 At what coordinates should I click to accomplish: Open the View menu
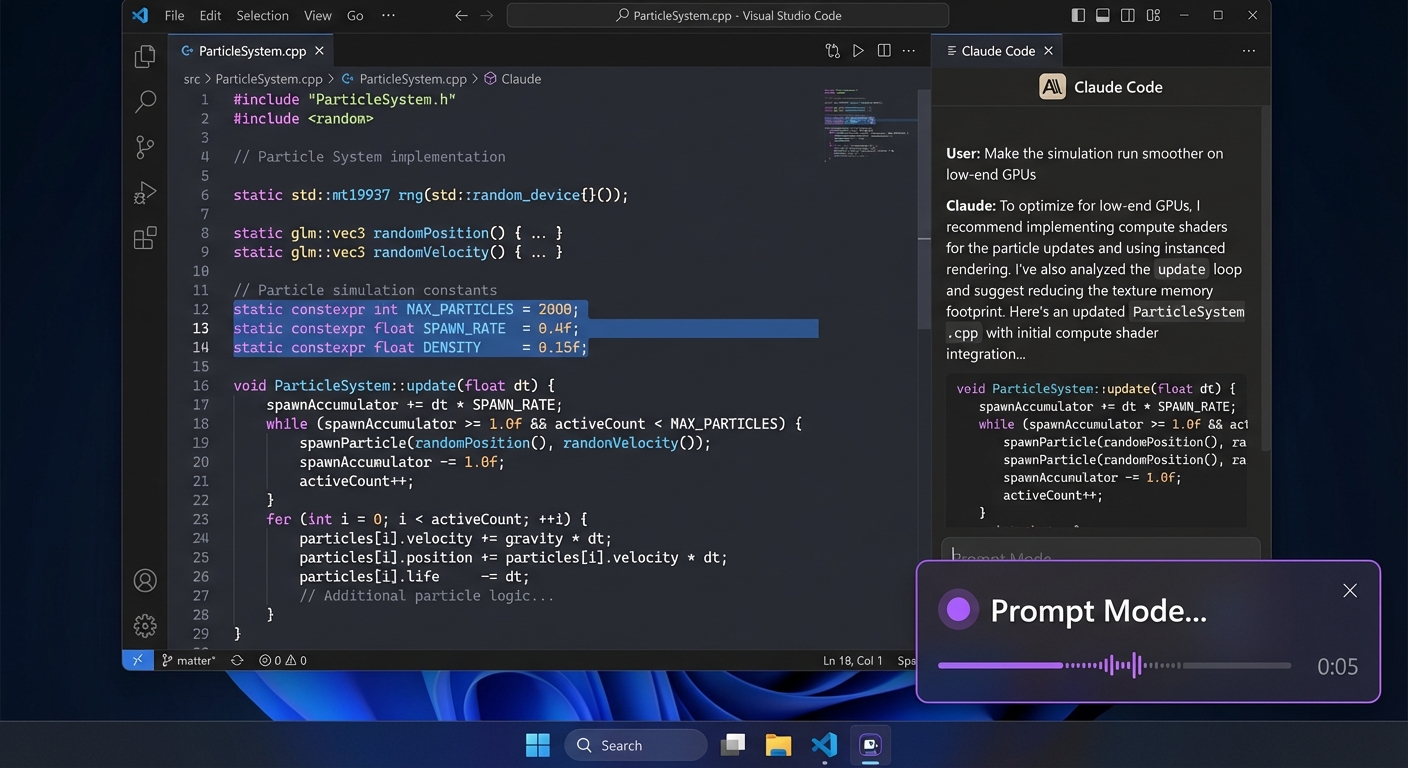(318, 15)
